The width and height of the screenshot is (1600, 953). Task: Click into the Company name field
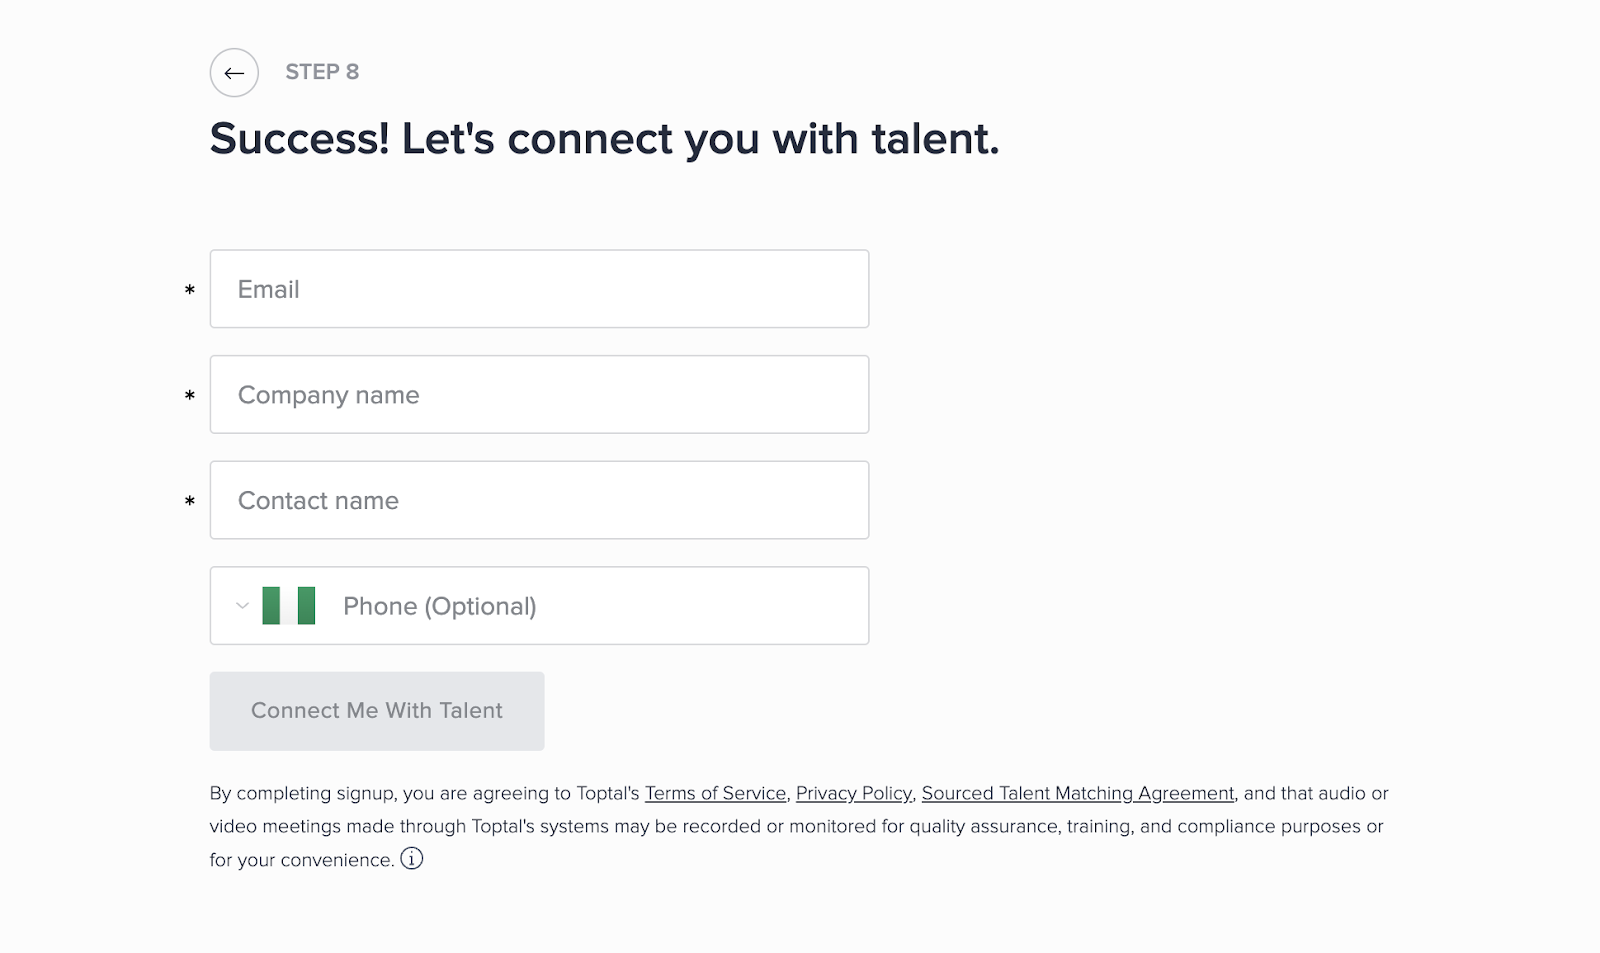point(539,395)
